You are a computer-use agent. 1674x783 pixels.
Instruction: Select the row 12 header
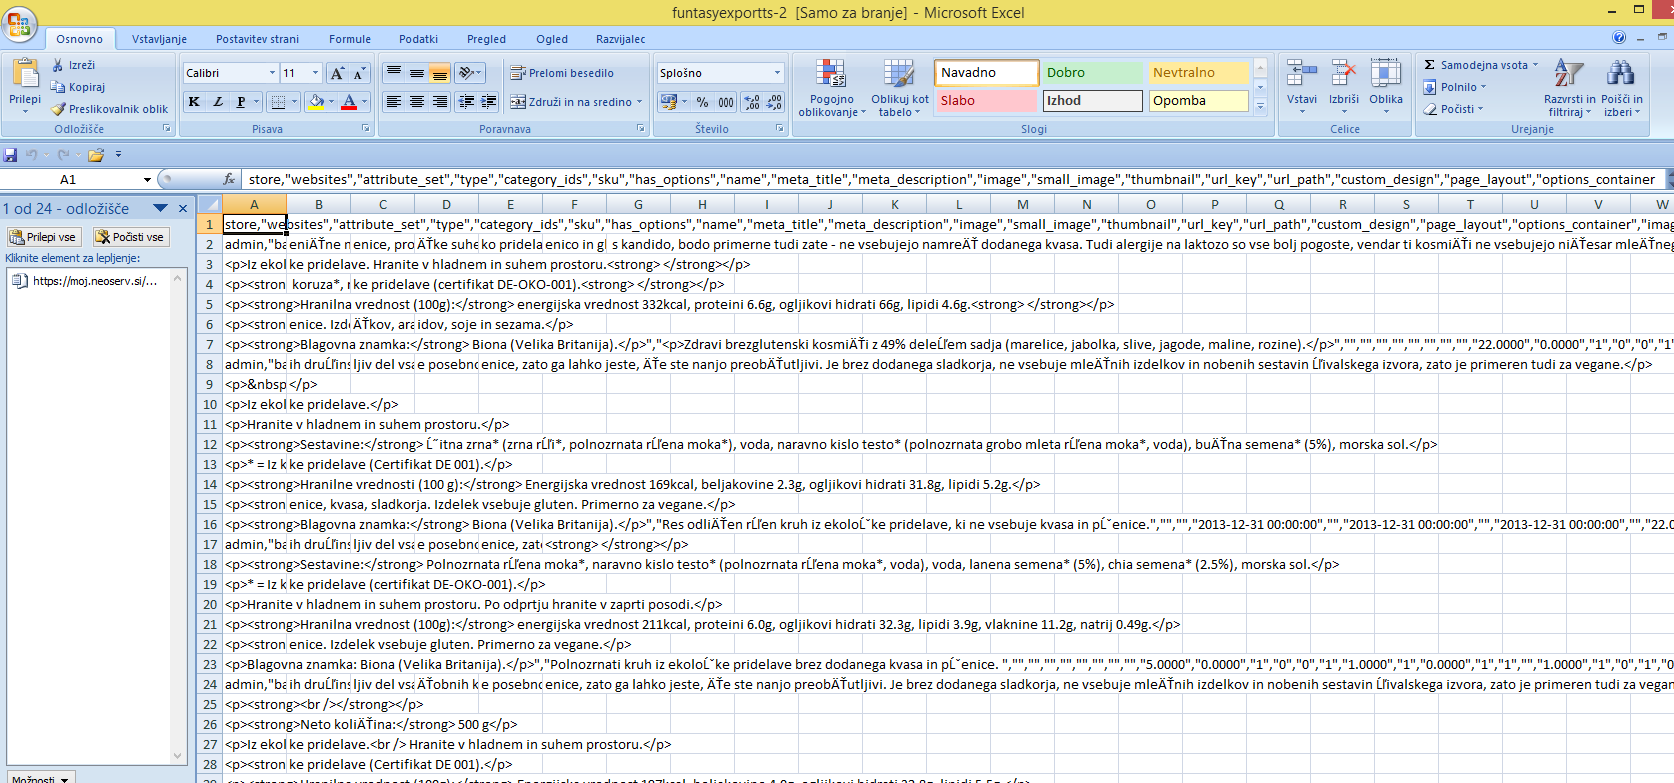pos(209,444)
